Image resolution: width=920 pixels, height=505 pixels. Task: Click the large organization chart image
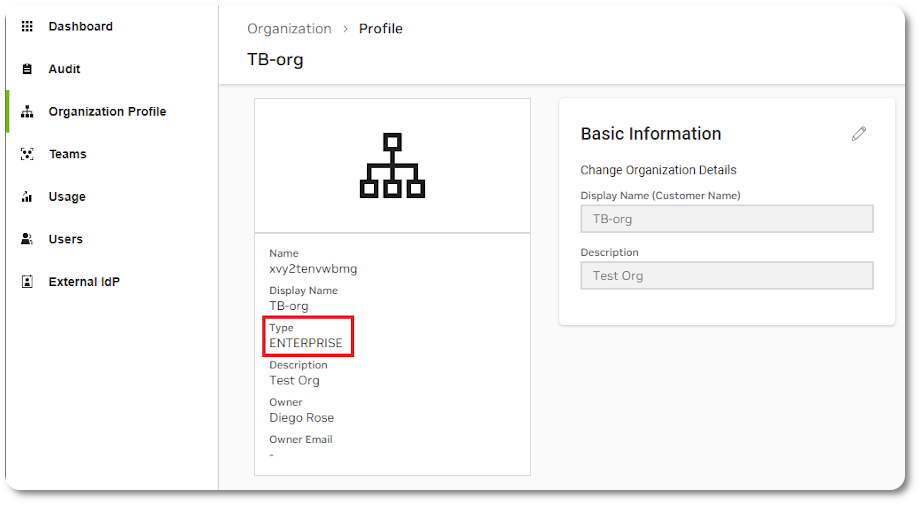point(392,165)
